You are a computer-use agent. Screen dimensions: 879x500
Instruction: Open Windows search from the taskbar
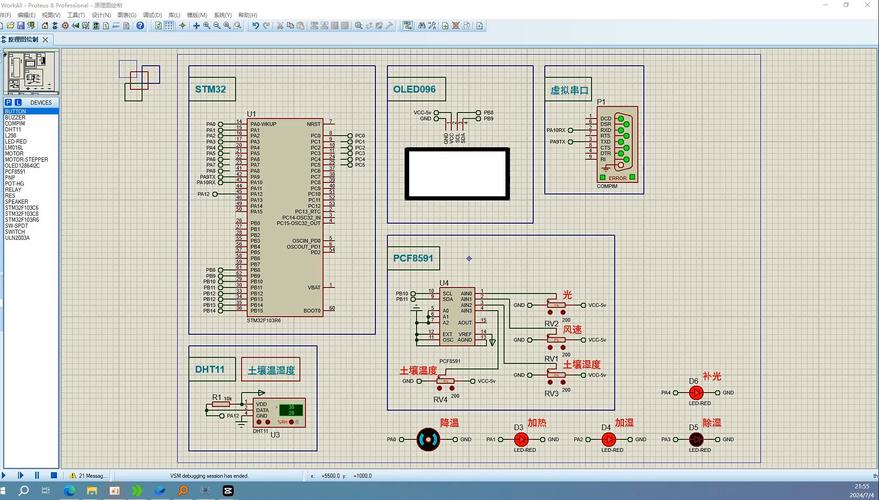[x=24, y=490]
